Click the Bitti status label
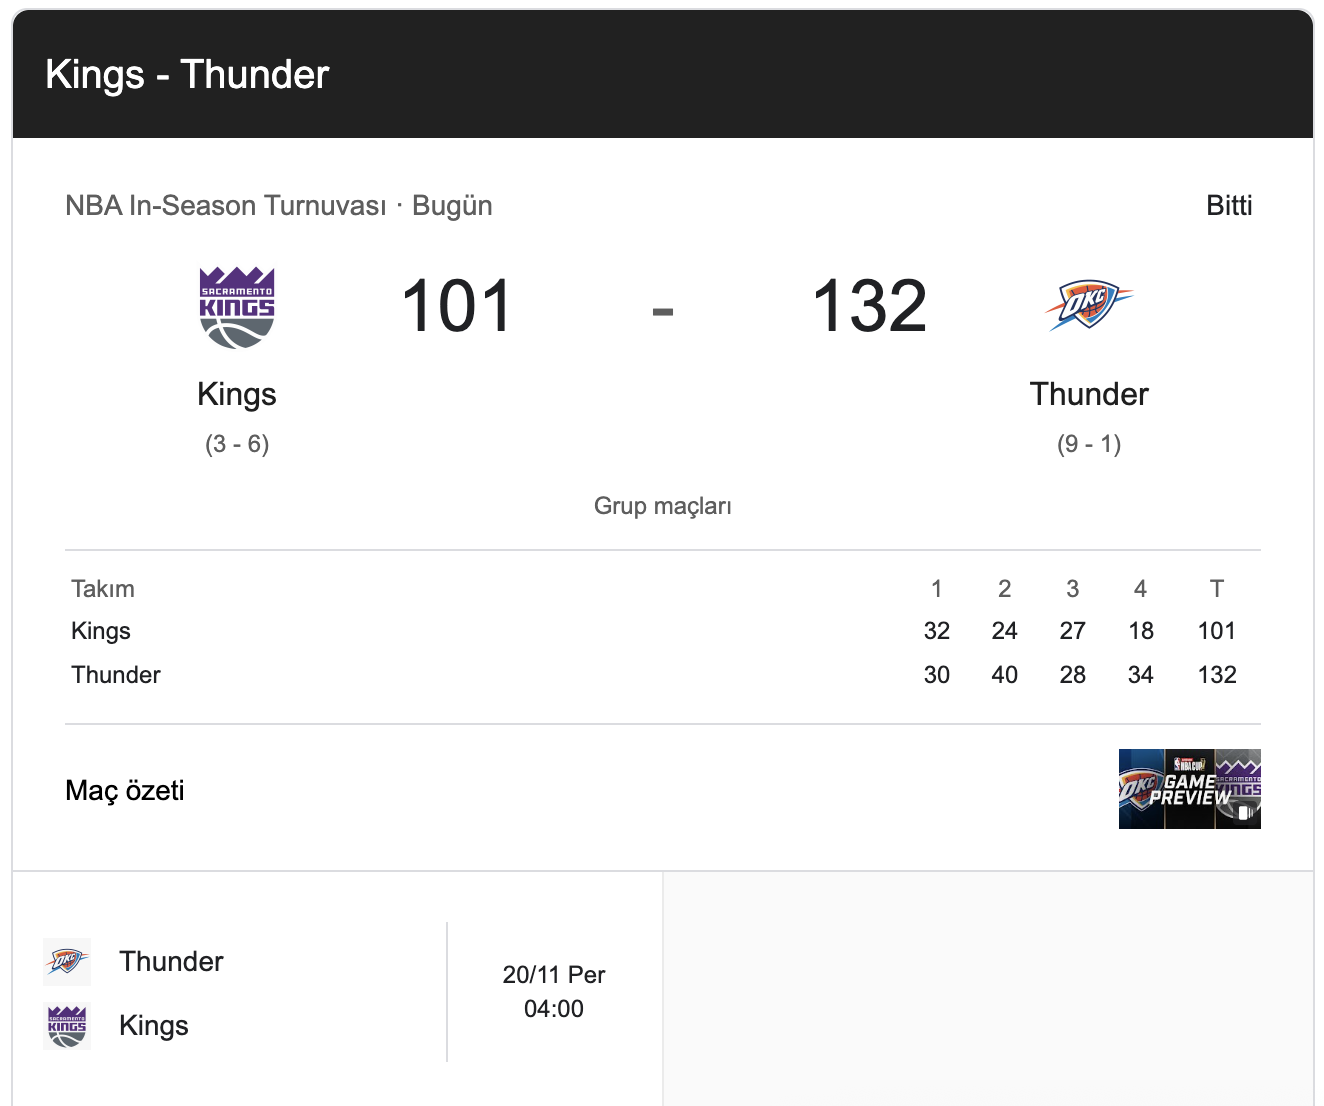Screen dimensions: 1324x1106 1229,205
